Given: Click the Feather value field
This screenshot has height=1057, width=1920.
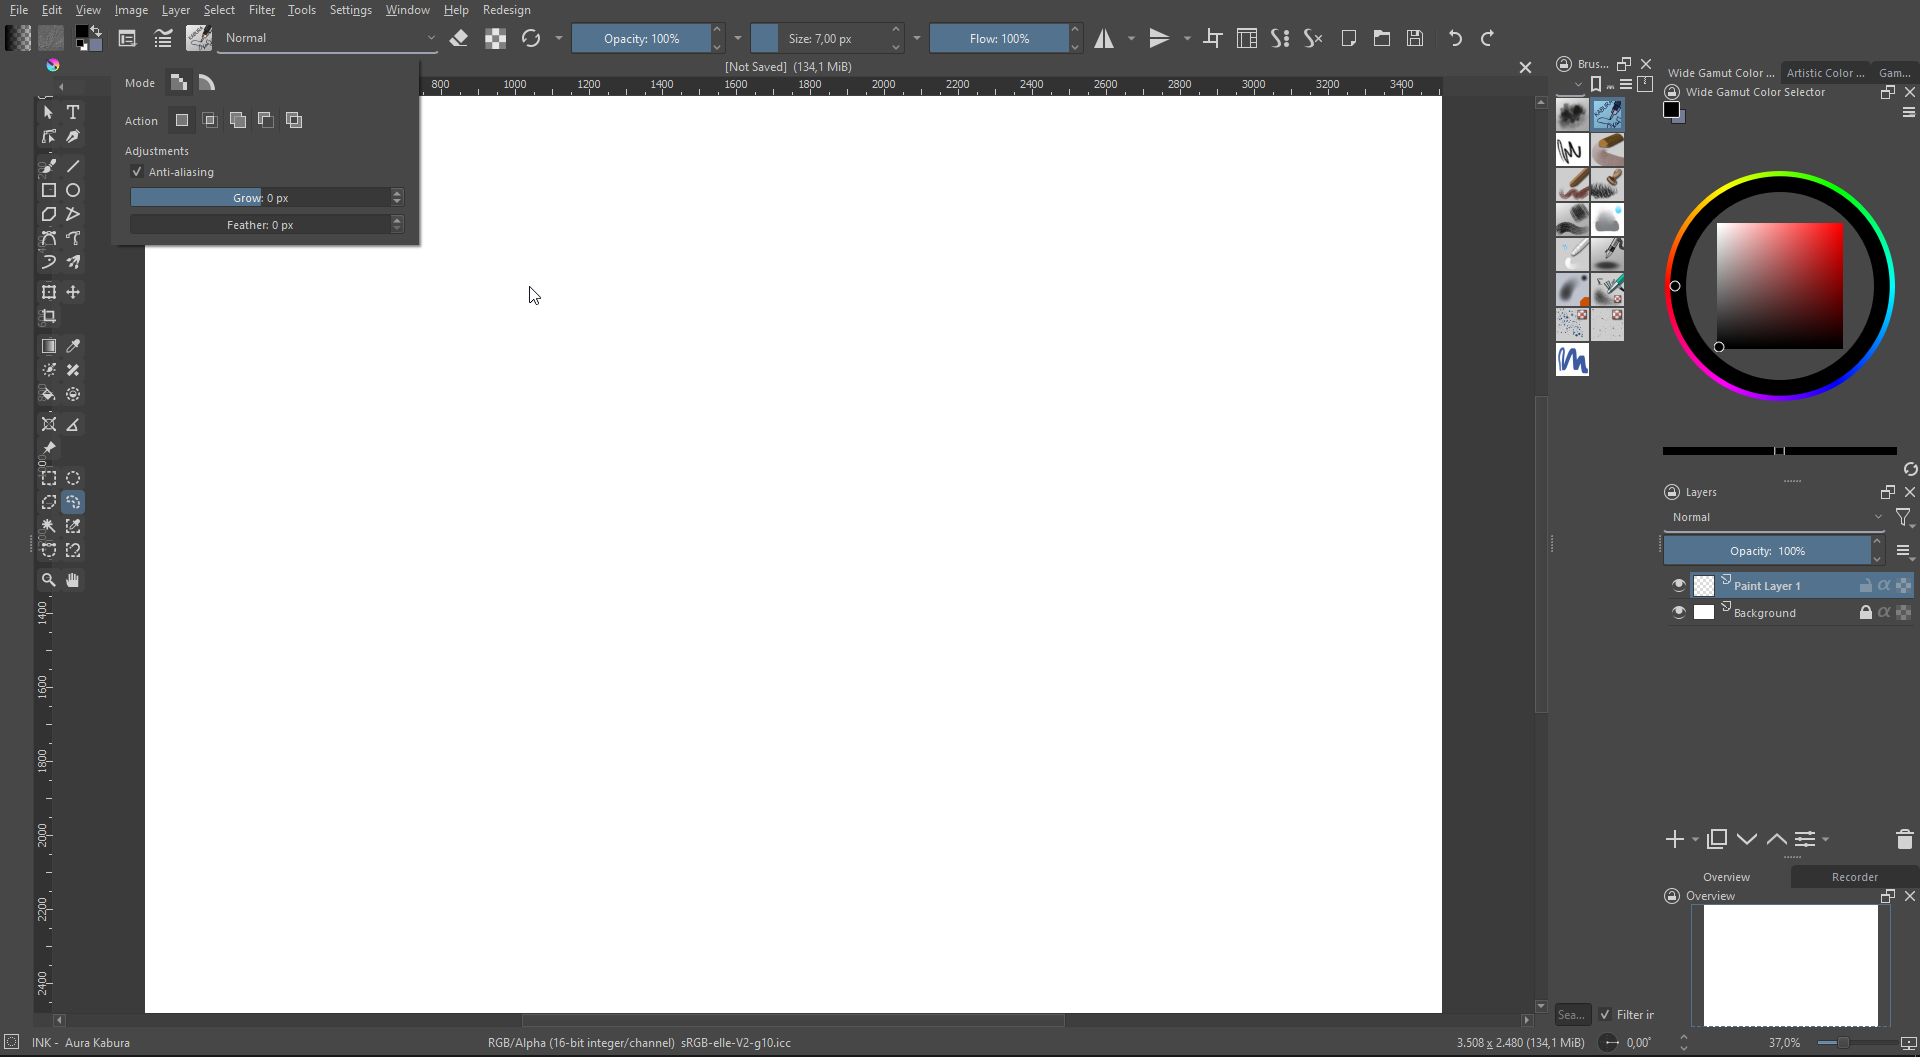Looking at the screenshot, I should click(x=260, y=225).
